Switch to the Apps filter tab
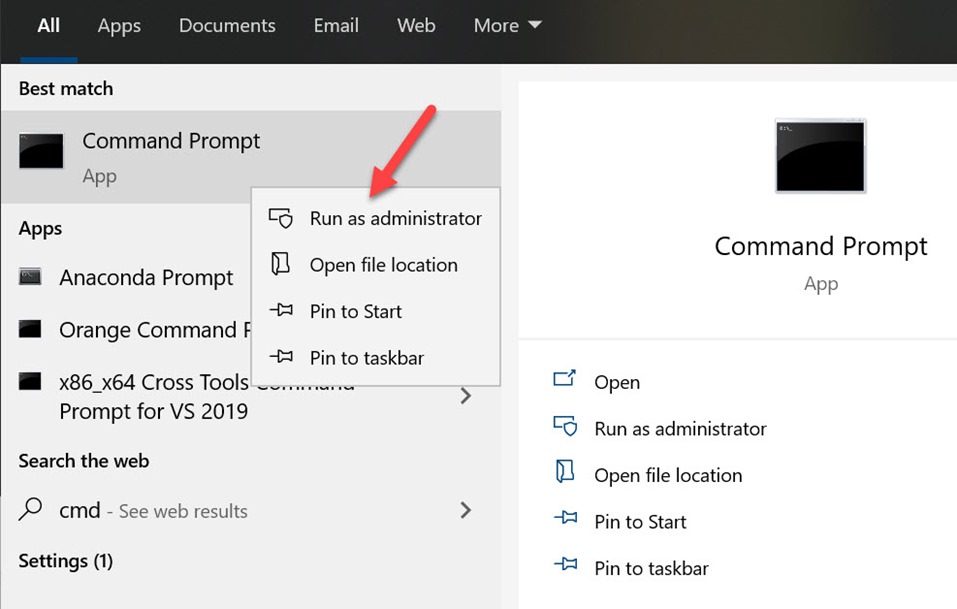 tap(119, 26)
